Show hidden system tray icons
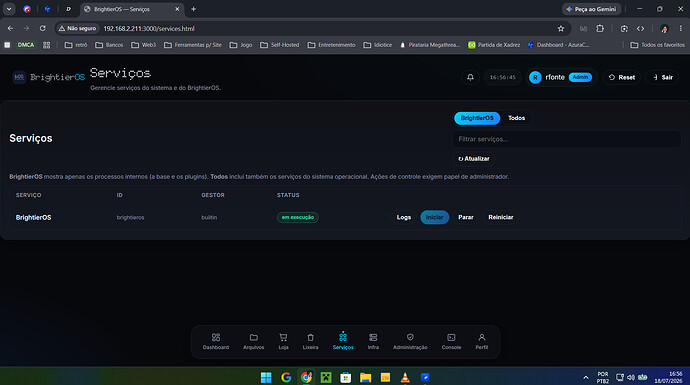Screen dimensions: 690x385 click(586, 378)
